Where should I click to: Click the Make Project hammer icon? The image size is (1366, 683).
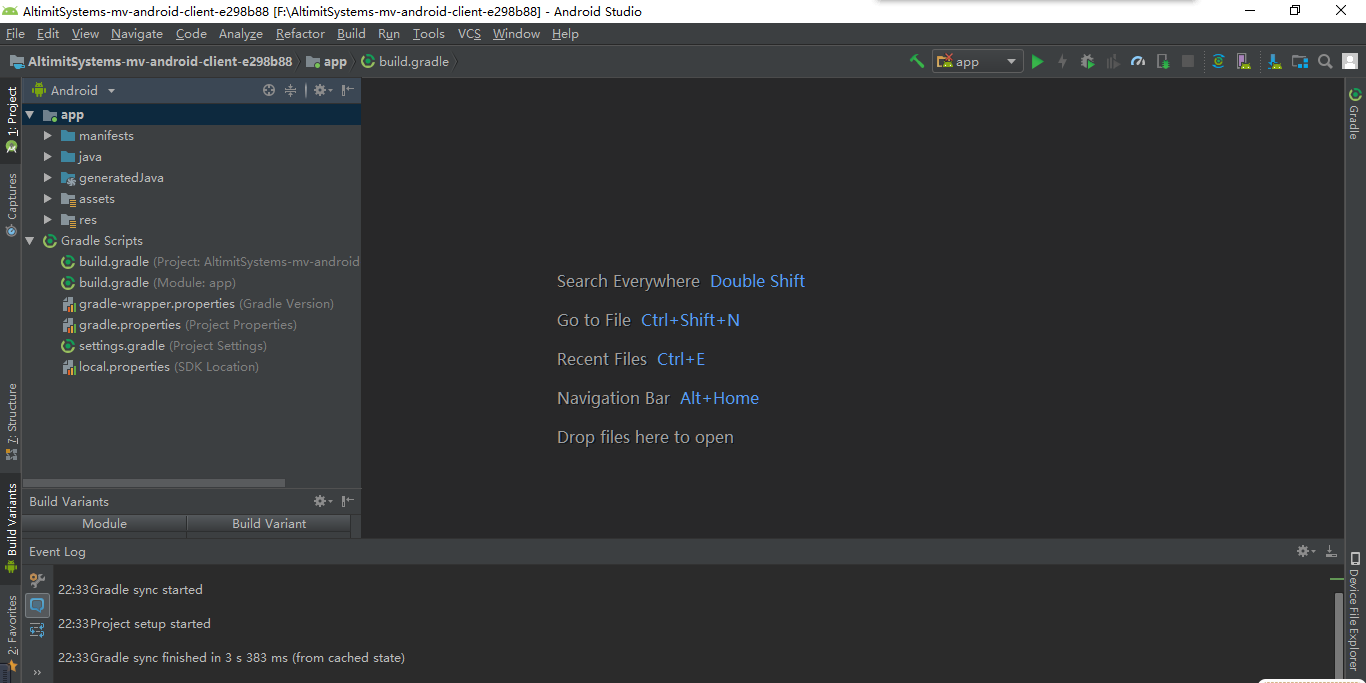(916, 61)
